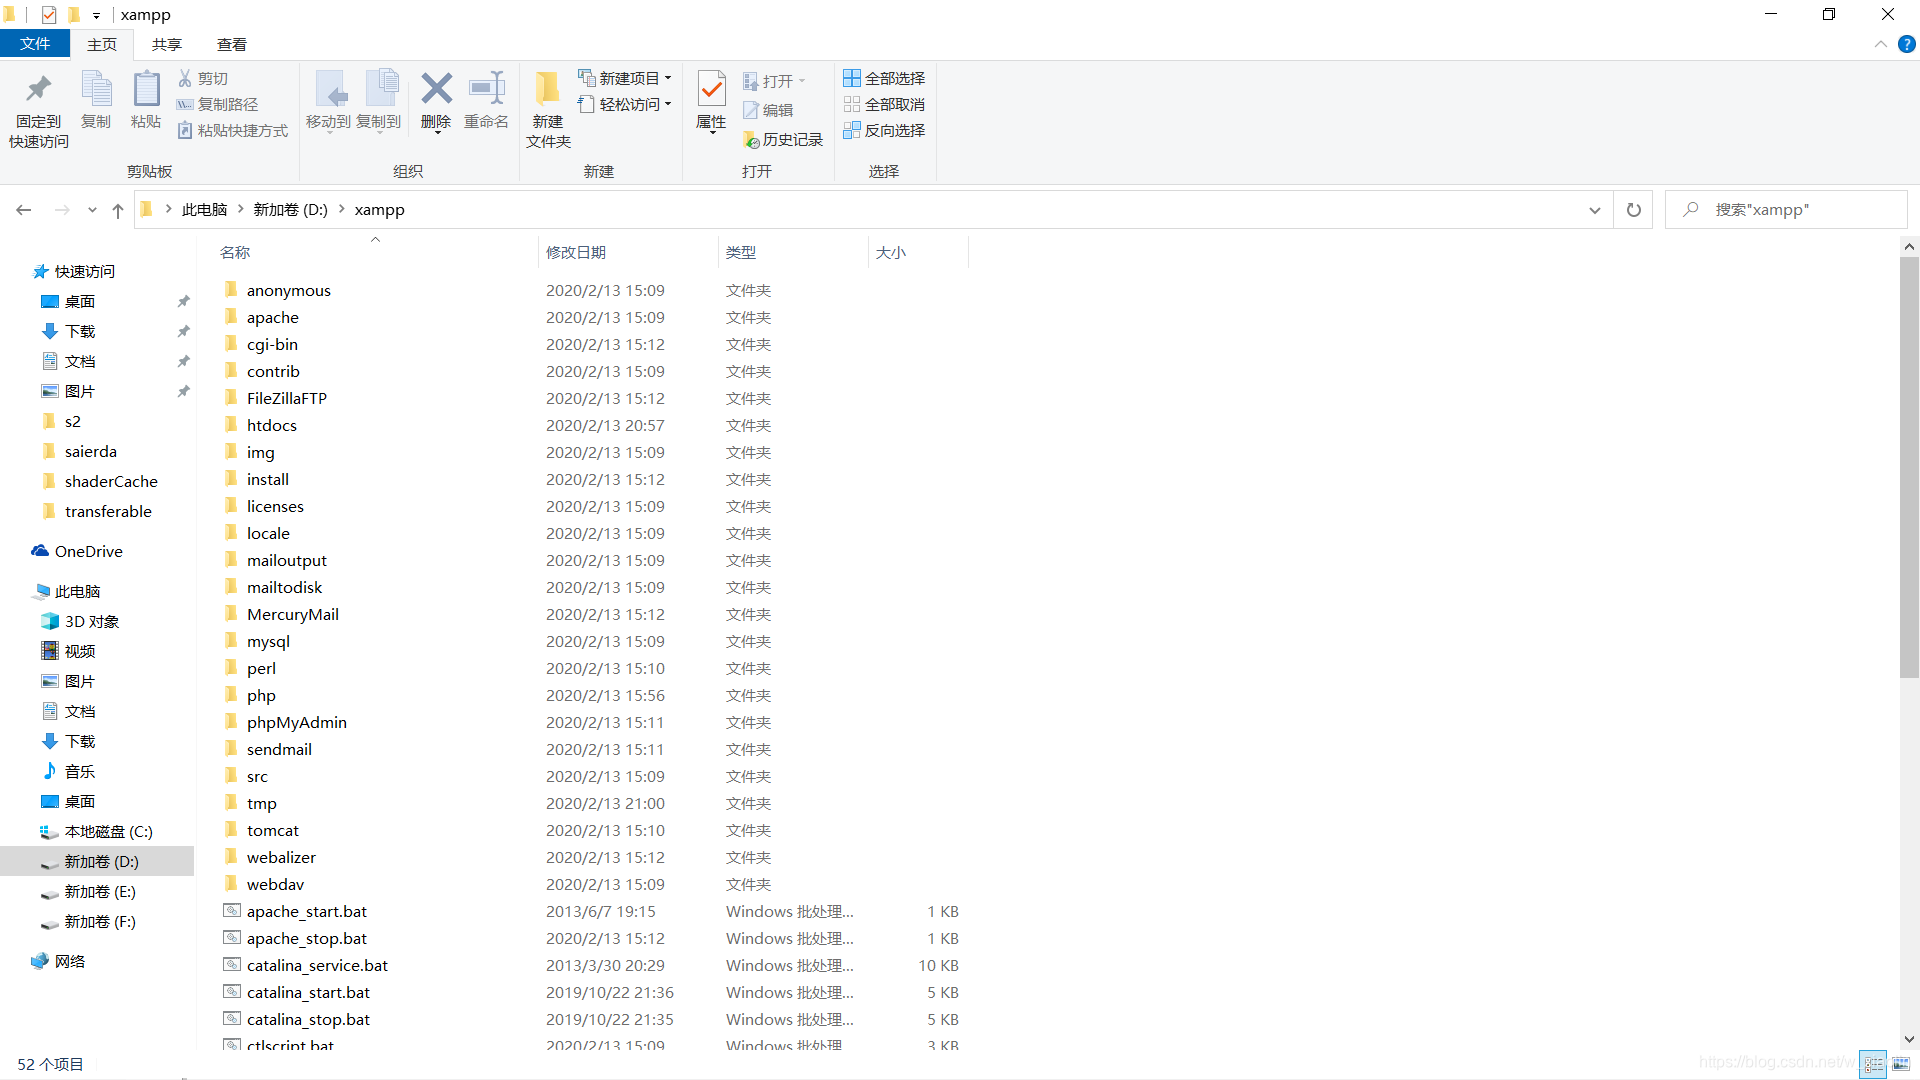
Task: Click the Edit item in Open group
Action: (768, 110)
